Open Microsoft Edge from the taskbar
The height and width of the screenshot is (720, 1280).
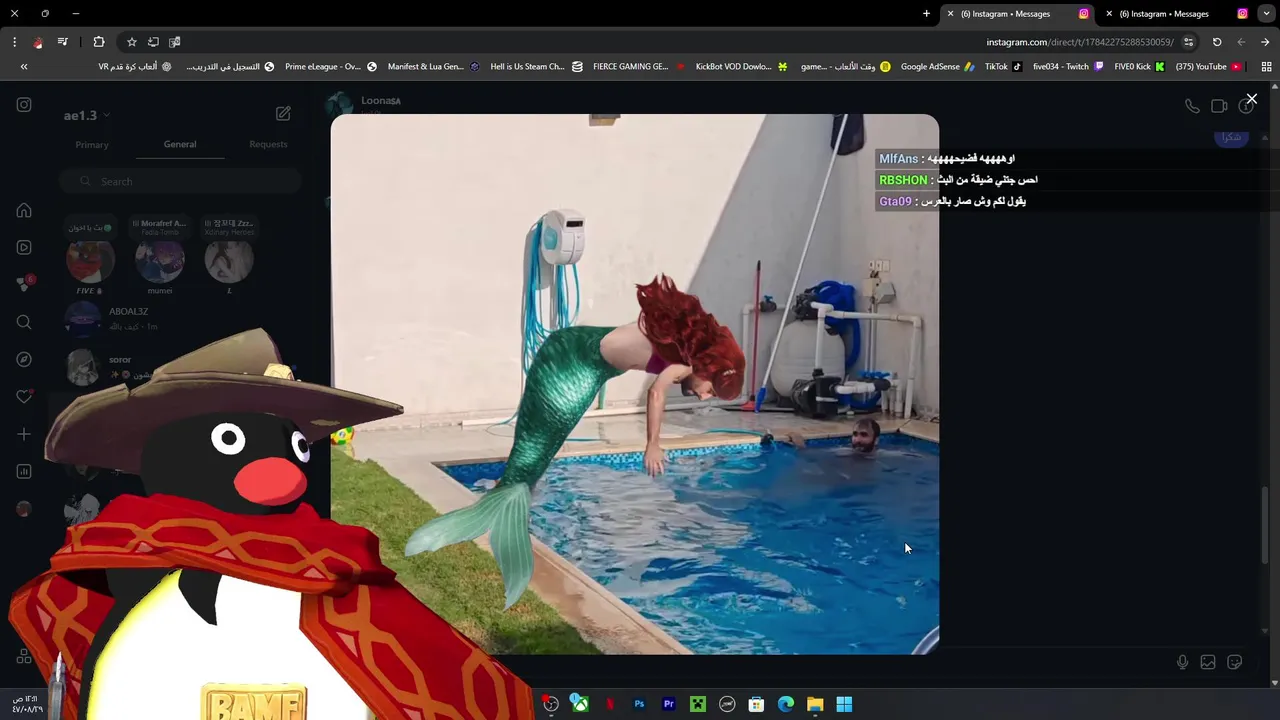tap(786, 704)
